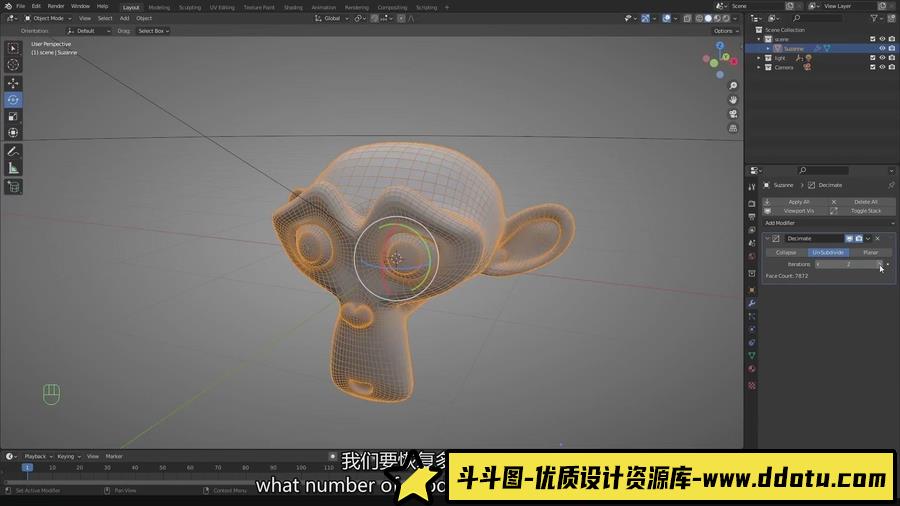Select the Scale tool in left toolbar

(x=13, y=116)
